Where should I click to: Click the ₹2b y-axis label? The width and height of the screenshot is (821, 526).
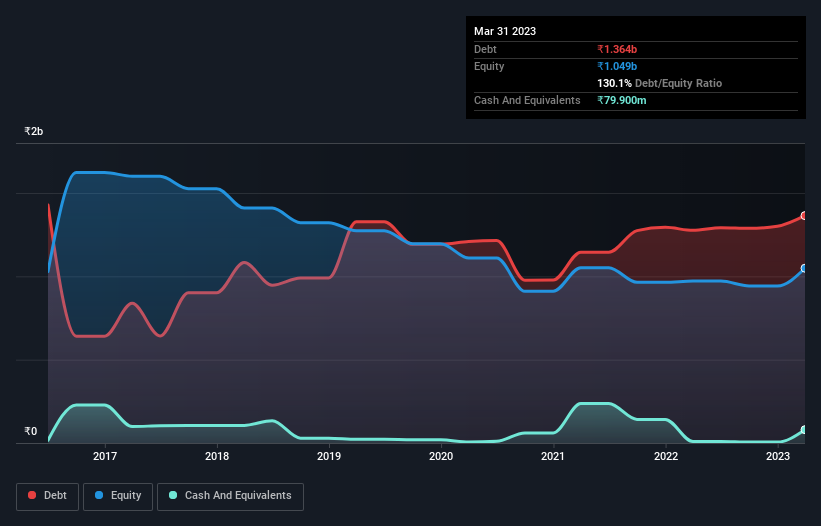pos(34,131)
